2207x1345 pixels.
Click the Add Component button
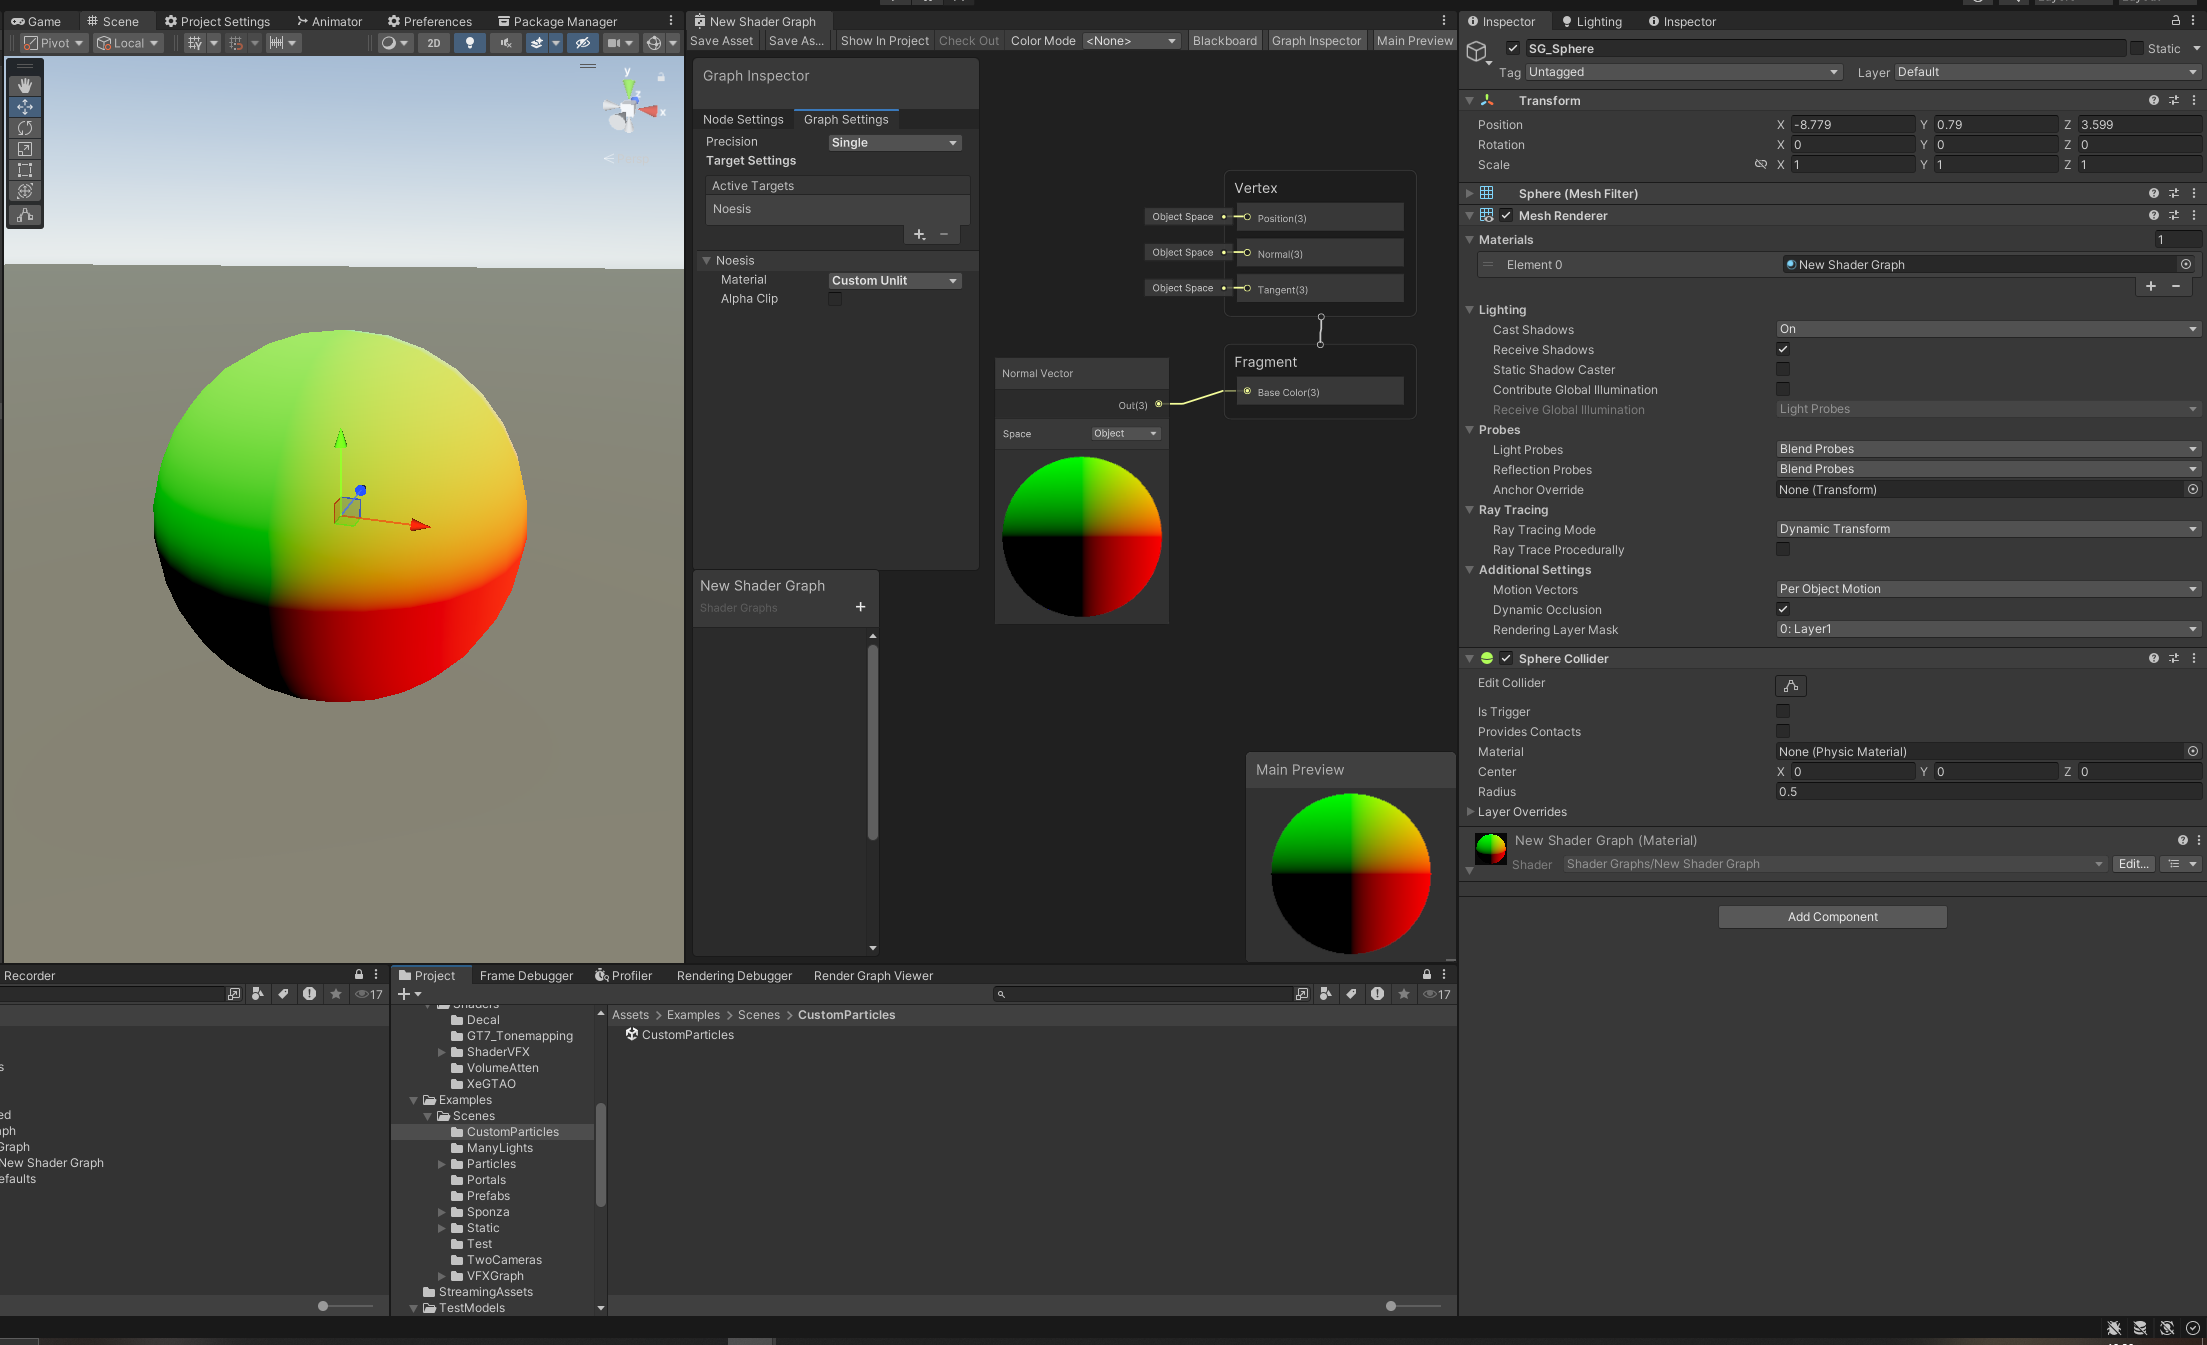pyautogui.click(x=1832, y=917)
